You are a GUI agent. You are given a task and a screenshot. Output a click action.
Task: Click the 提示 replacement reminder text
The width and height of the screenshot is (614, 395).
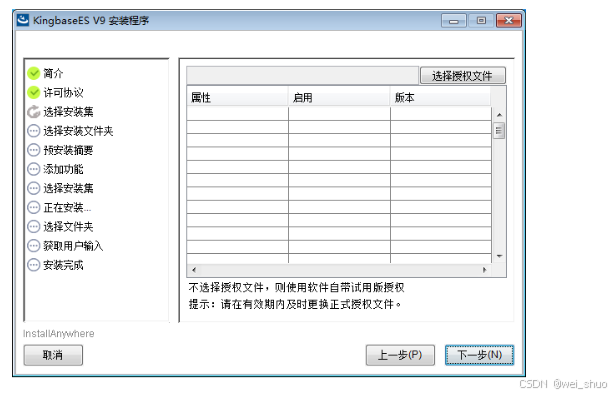coord(295,304)
